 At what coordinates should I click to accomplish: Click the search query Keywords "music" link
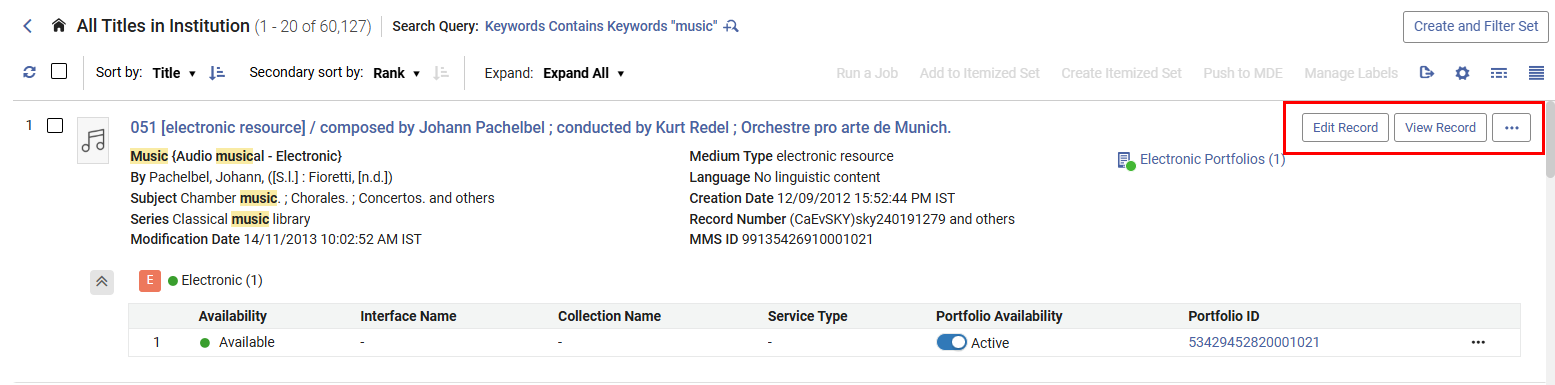[601, 26]
